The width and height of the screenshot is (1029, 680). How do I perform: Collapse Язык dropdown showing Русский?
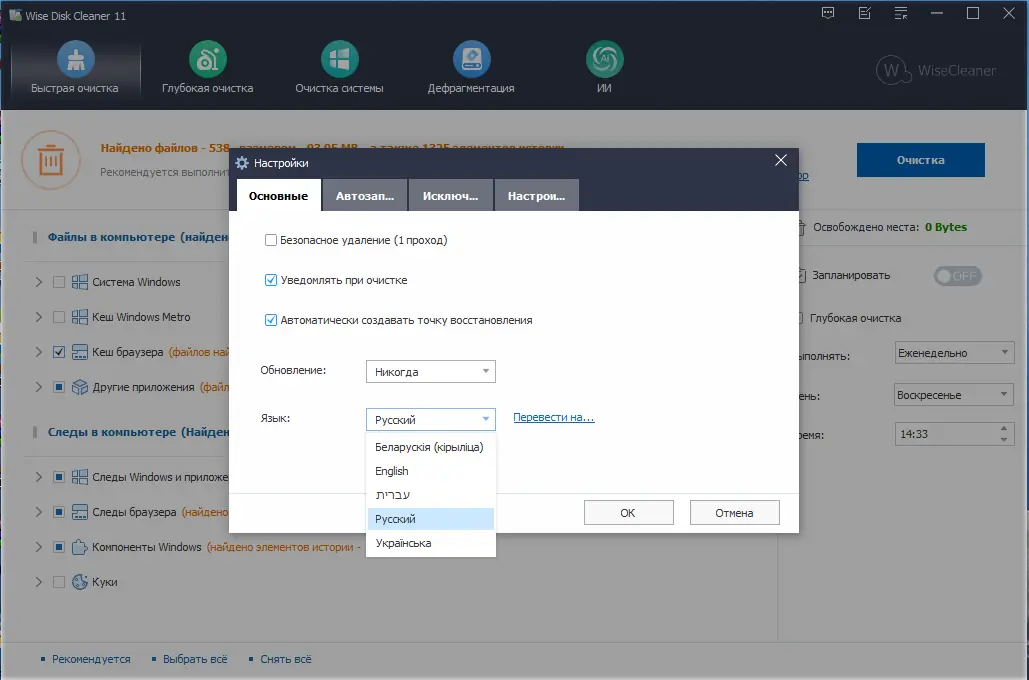pos(430,419)
